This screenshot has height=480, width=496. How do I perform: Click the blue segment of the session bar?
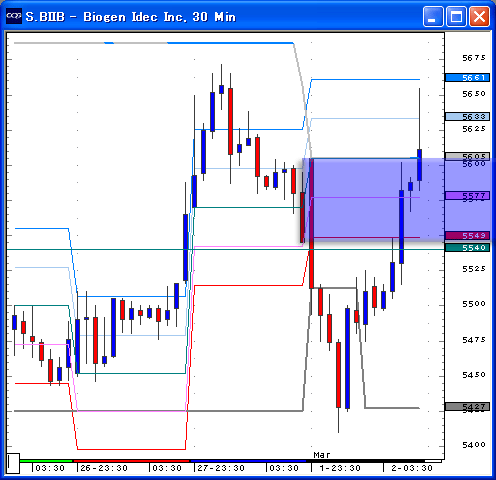[248, 461]
